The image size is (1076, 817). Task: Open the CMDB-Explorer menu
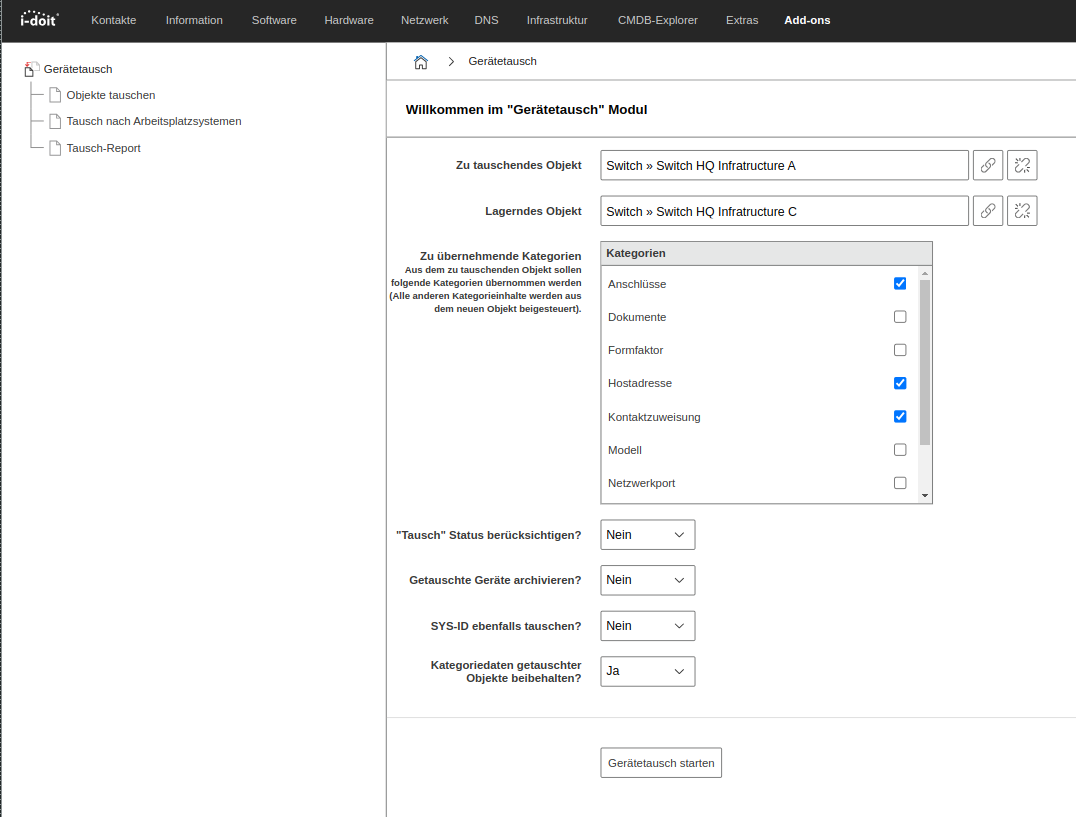tap(657, 21)
